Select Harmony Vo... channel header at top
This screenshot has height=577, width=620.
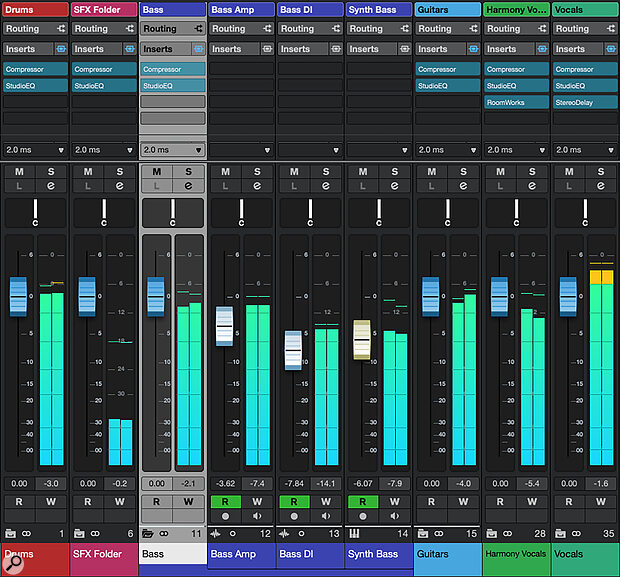click(516, 9)
